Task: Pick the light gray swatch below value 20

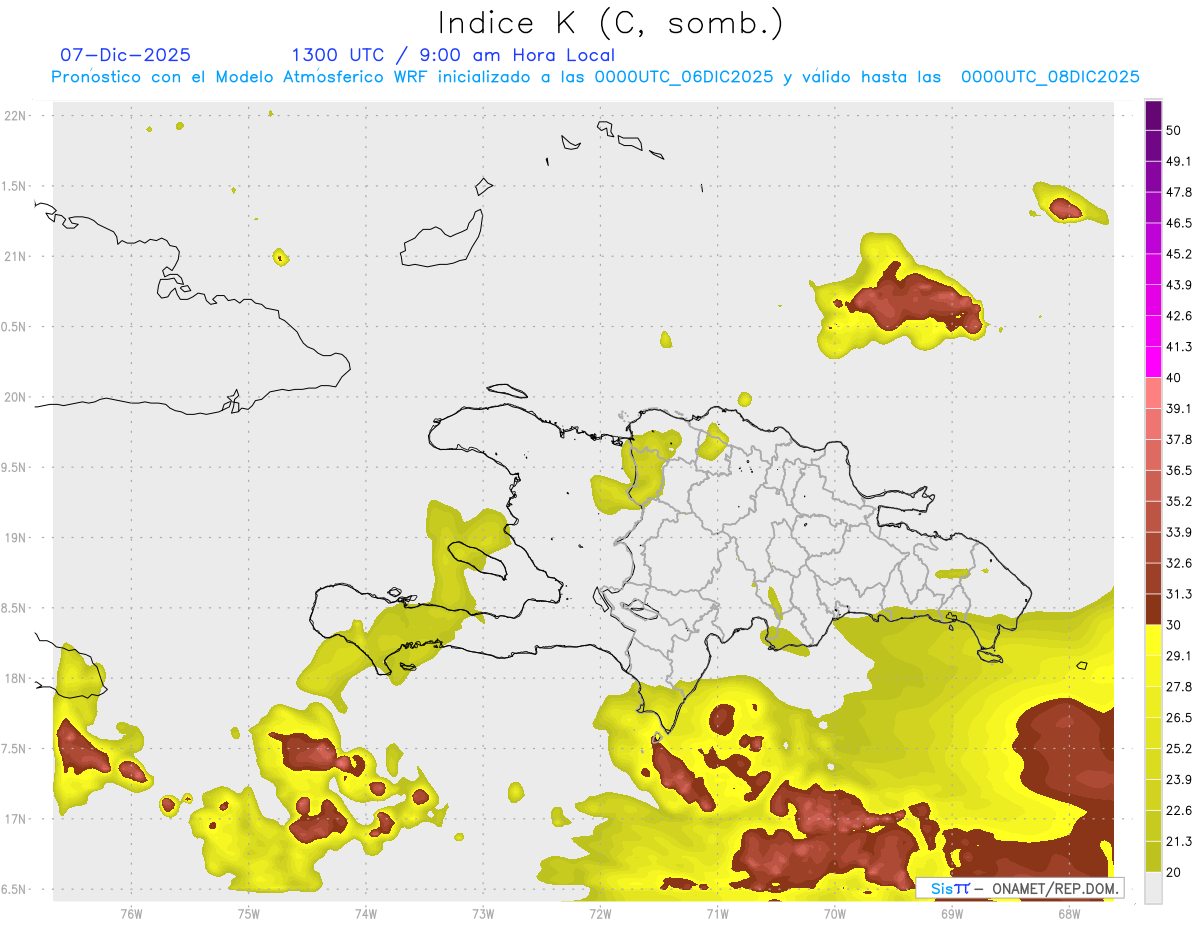Action: coord(1153,888)
